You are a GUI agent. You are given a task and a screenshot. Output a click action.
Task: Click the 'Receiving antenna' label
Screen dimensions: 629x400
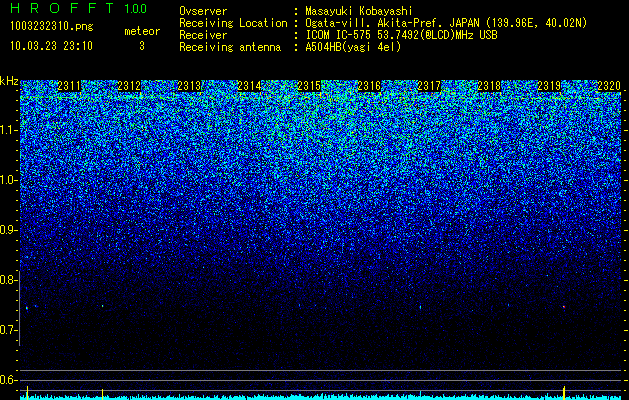(230, 47)
